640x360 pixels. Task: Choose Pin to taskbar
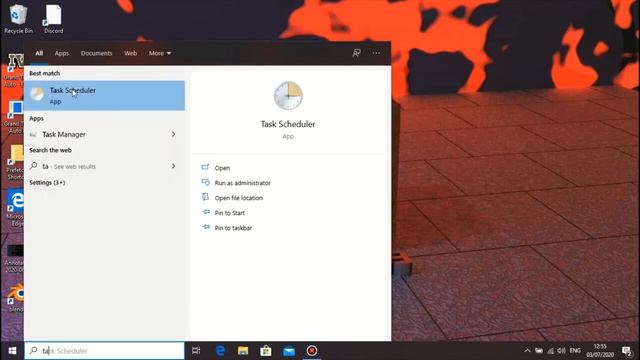click(x=233, y=228)
